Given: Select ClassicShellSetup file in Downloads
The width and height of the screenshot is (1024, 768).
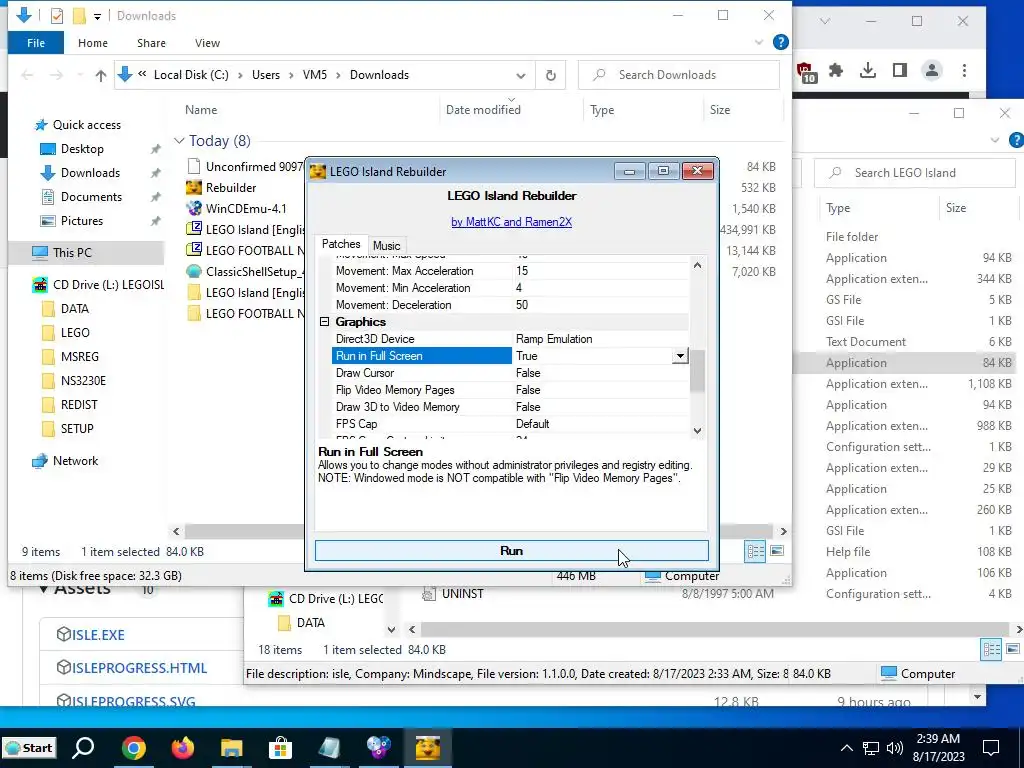Looking at the screenshot, I should [x=246, y=271].
